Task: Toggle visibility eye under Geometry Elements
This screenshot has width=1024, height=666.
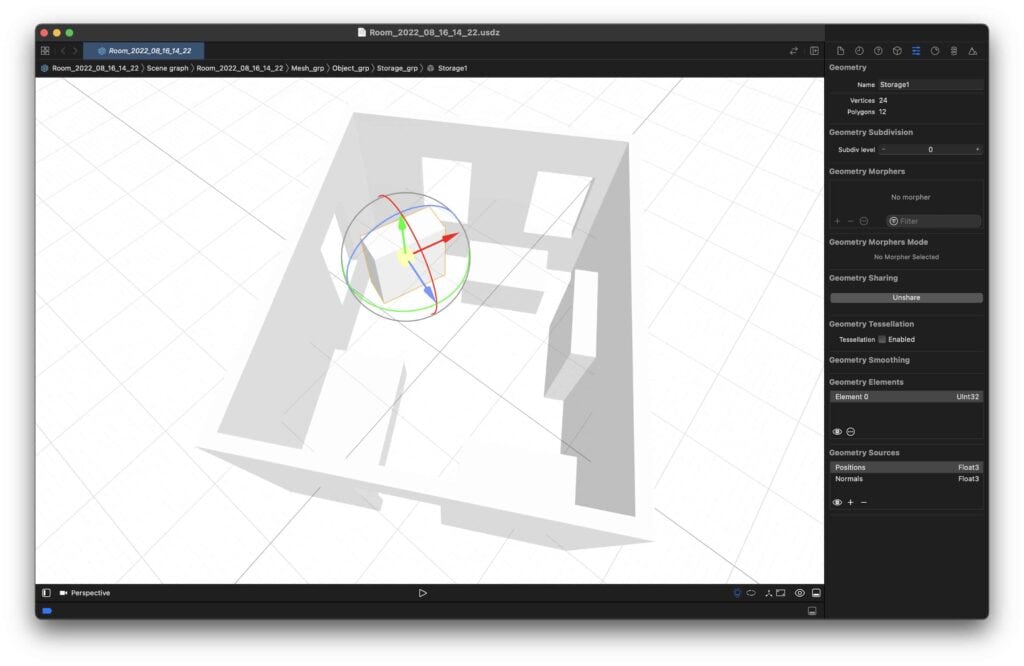Action: (x=837, y=431)
